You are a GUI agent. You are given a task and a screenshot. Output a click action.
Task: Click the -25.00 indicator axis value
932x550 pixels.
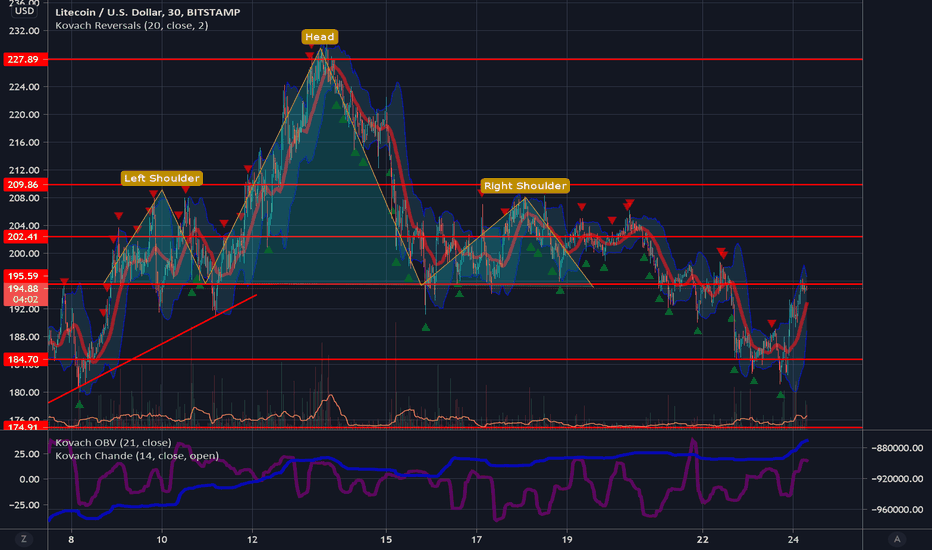click(x=24, y=505)
